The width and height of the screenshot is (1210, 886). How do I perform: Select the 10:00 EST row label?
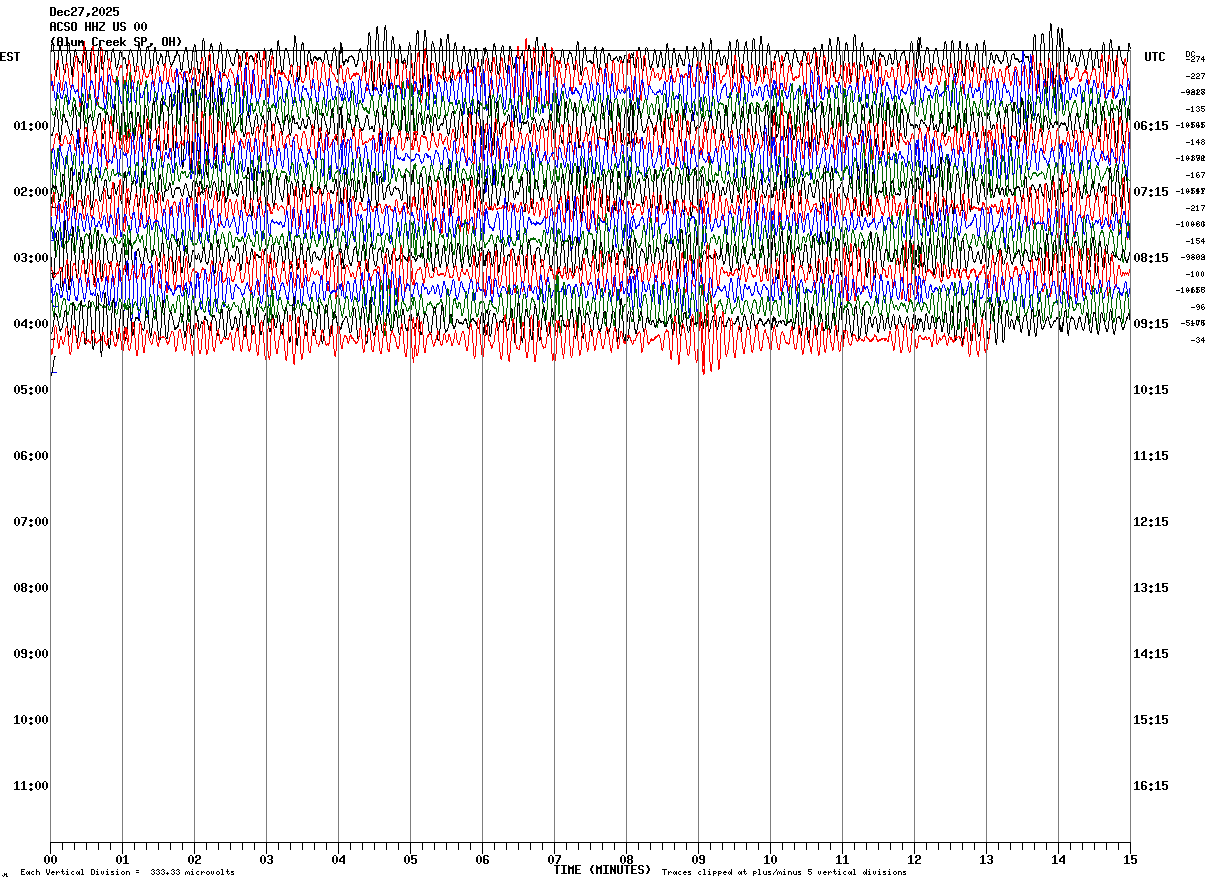click(31, 720)
